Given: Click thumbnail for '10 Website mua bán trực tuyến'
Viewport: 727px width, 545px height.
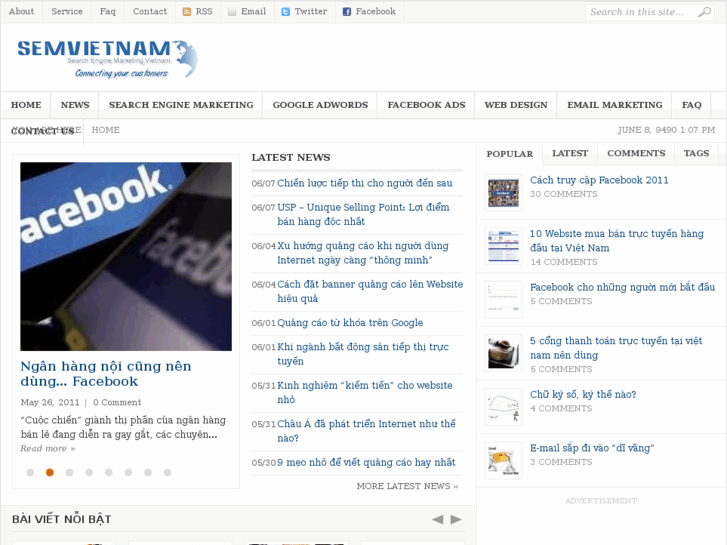Looking at the screenshot, I should (x=504, y=246).
